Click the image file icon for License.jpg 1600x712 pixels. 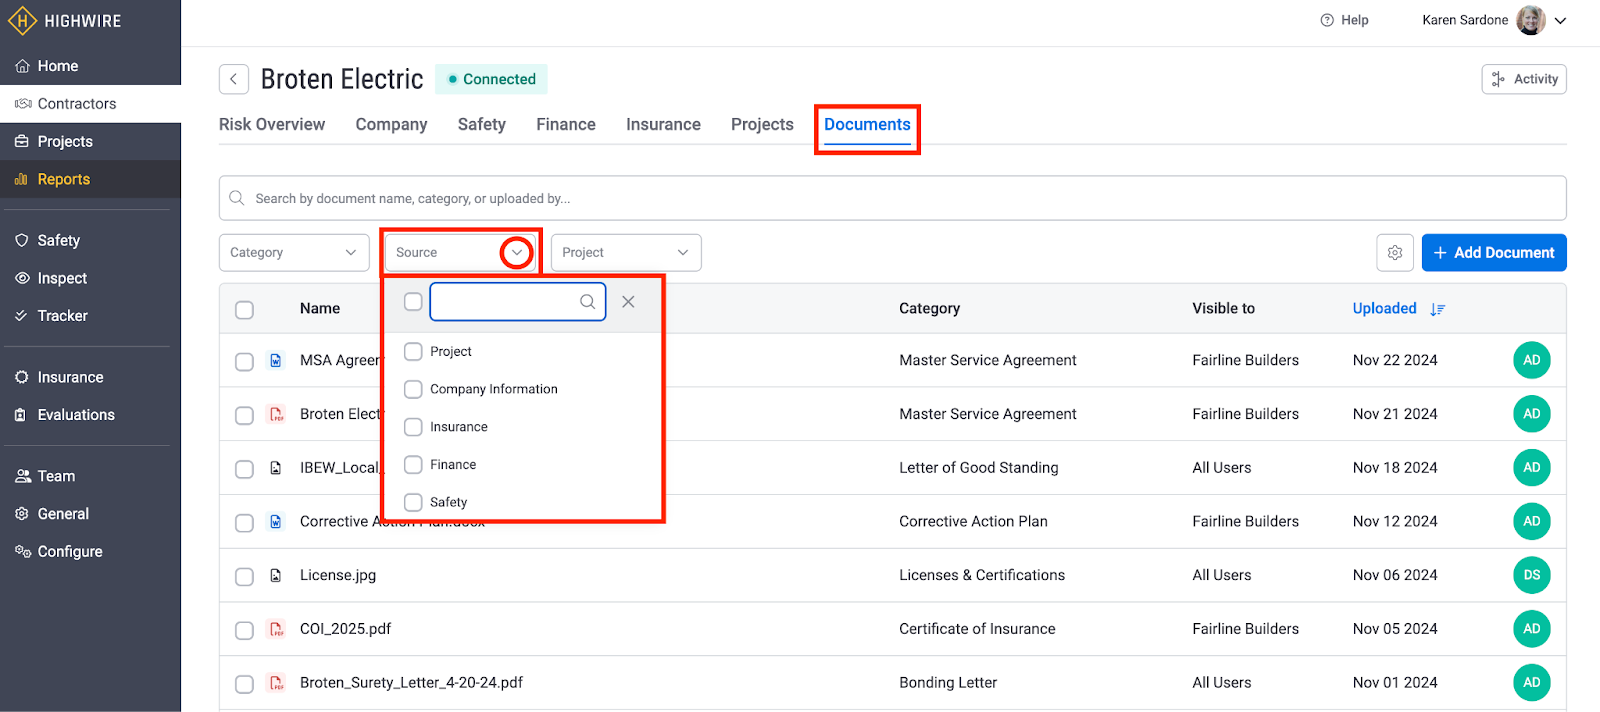coord(276,576)
